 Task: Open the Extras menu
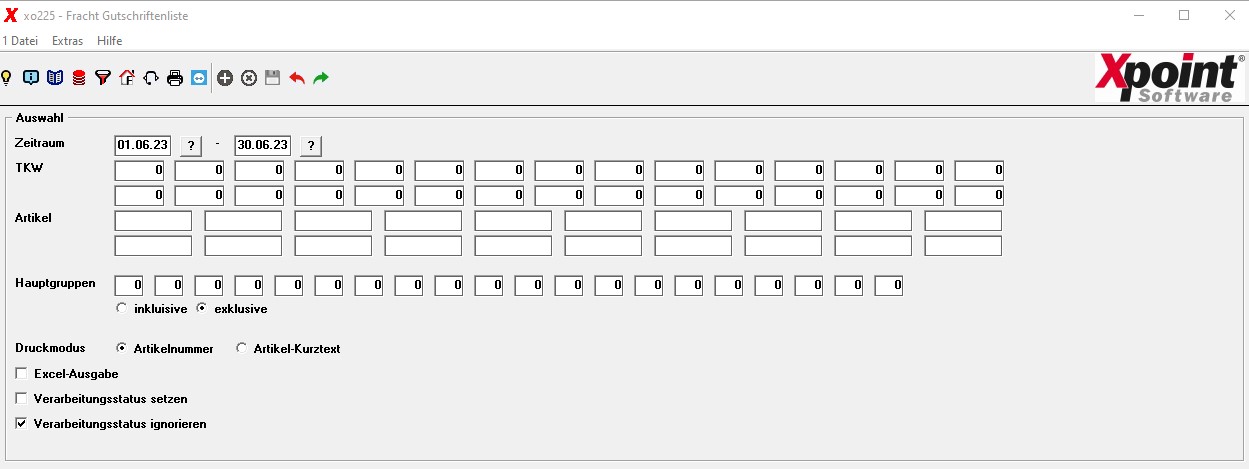[67, 41]
